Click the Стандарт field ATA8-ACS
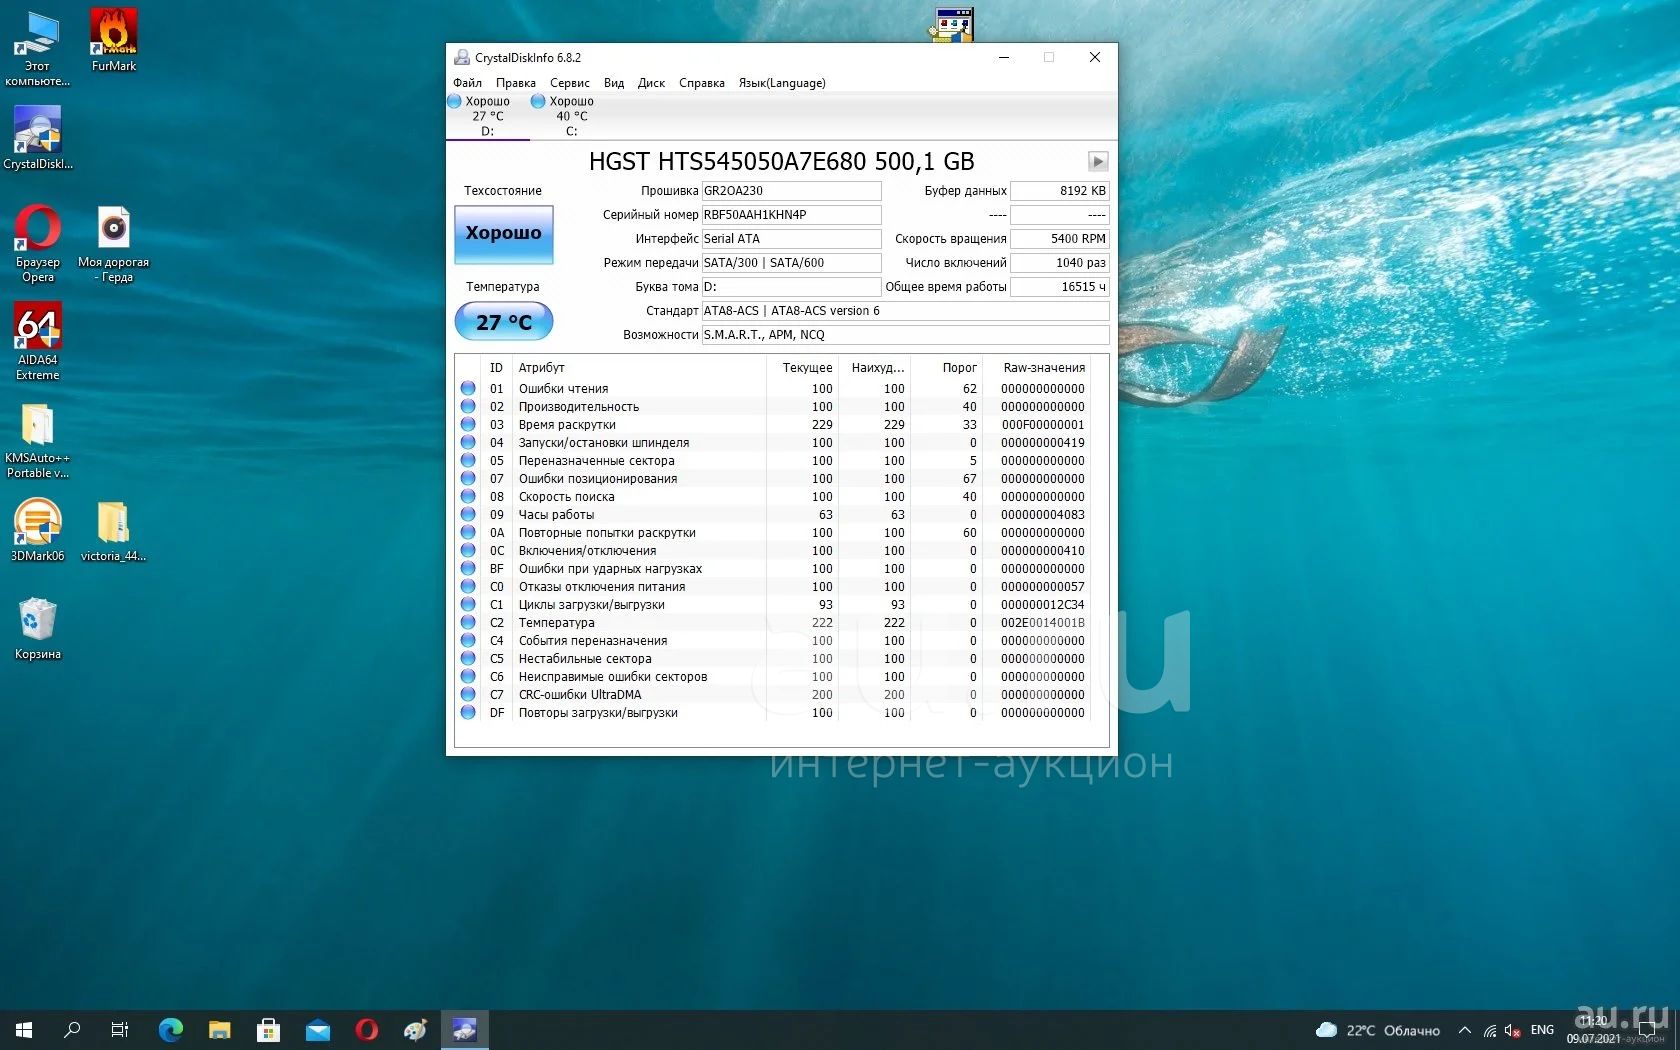The height and width of the screenshot is (1050, 1680). click(x=905, y=311)
